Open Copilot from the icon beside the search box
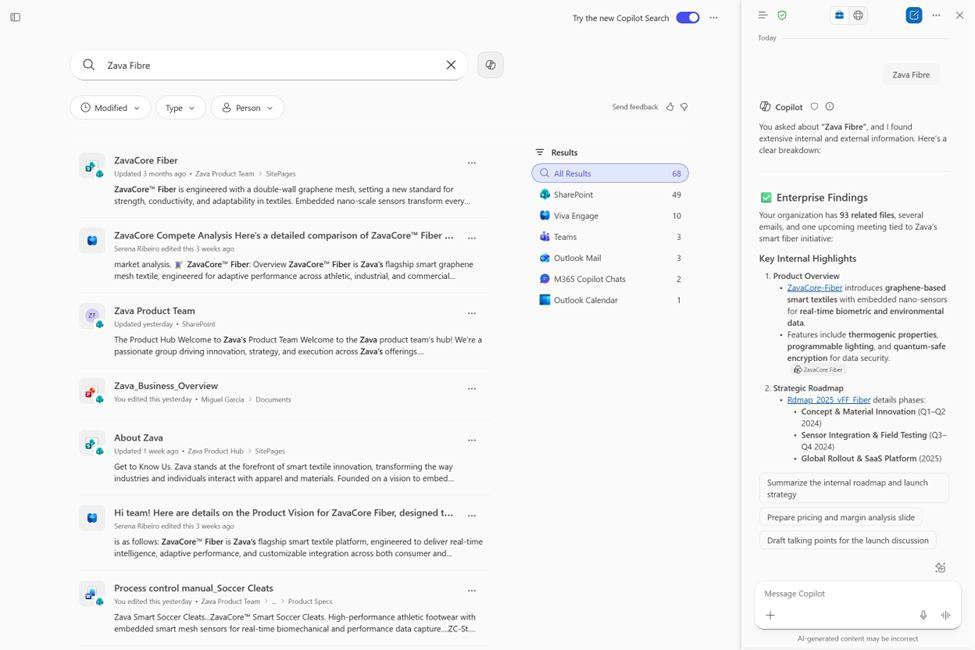Image resolution: width=975 pixels, height=650 pixels. tap(490, 64)
